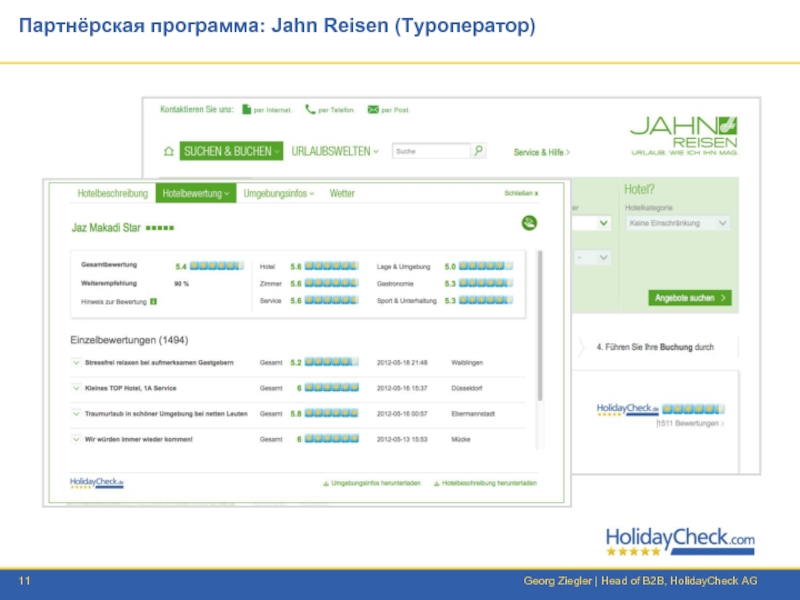Select the Hotelbewertung tab
The height and width of the screenshot is (600, 800).
click(196, 193)
